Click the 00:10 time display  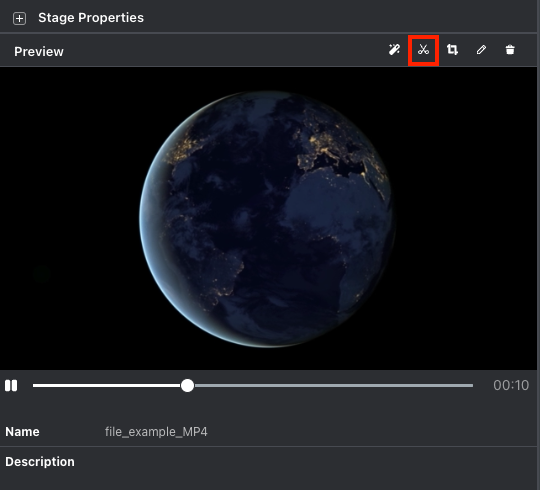(x=511, y=385)
